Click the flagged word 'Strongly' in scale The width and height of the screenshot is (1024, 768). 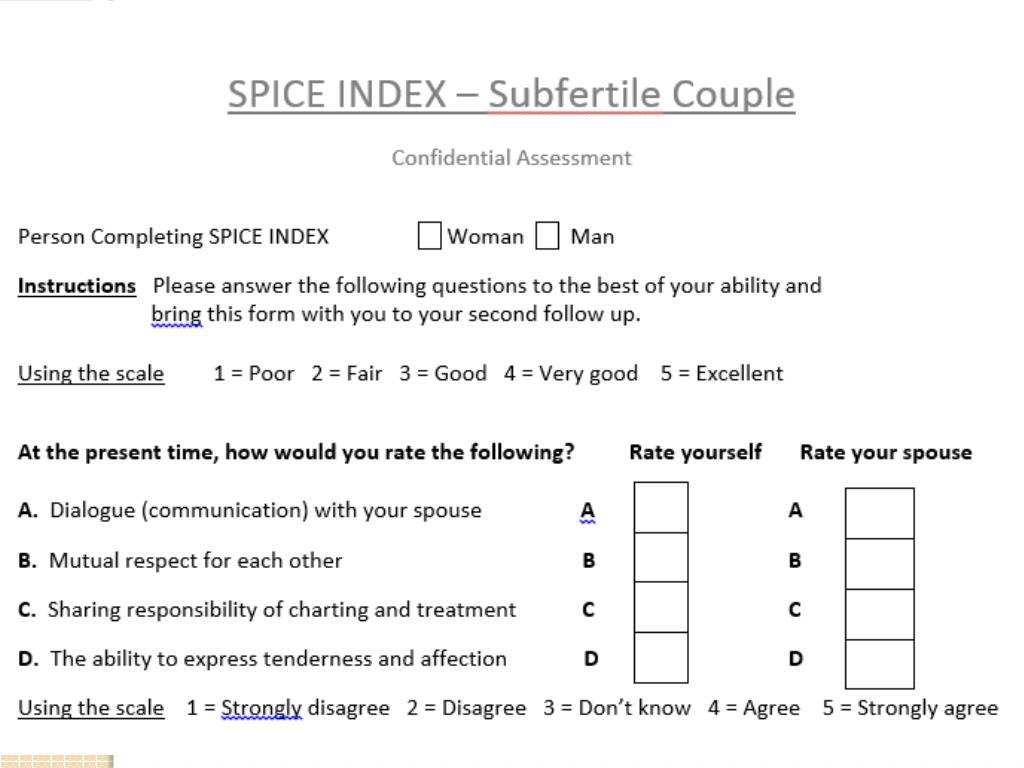pos(261,708)
